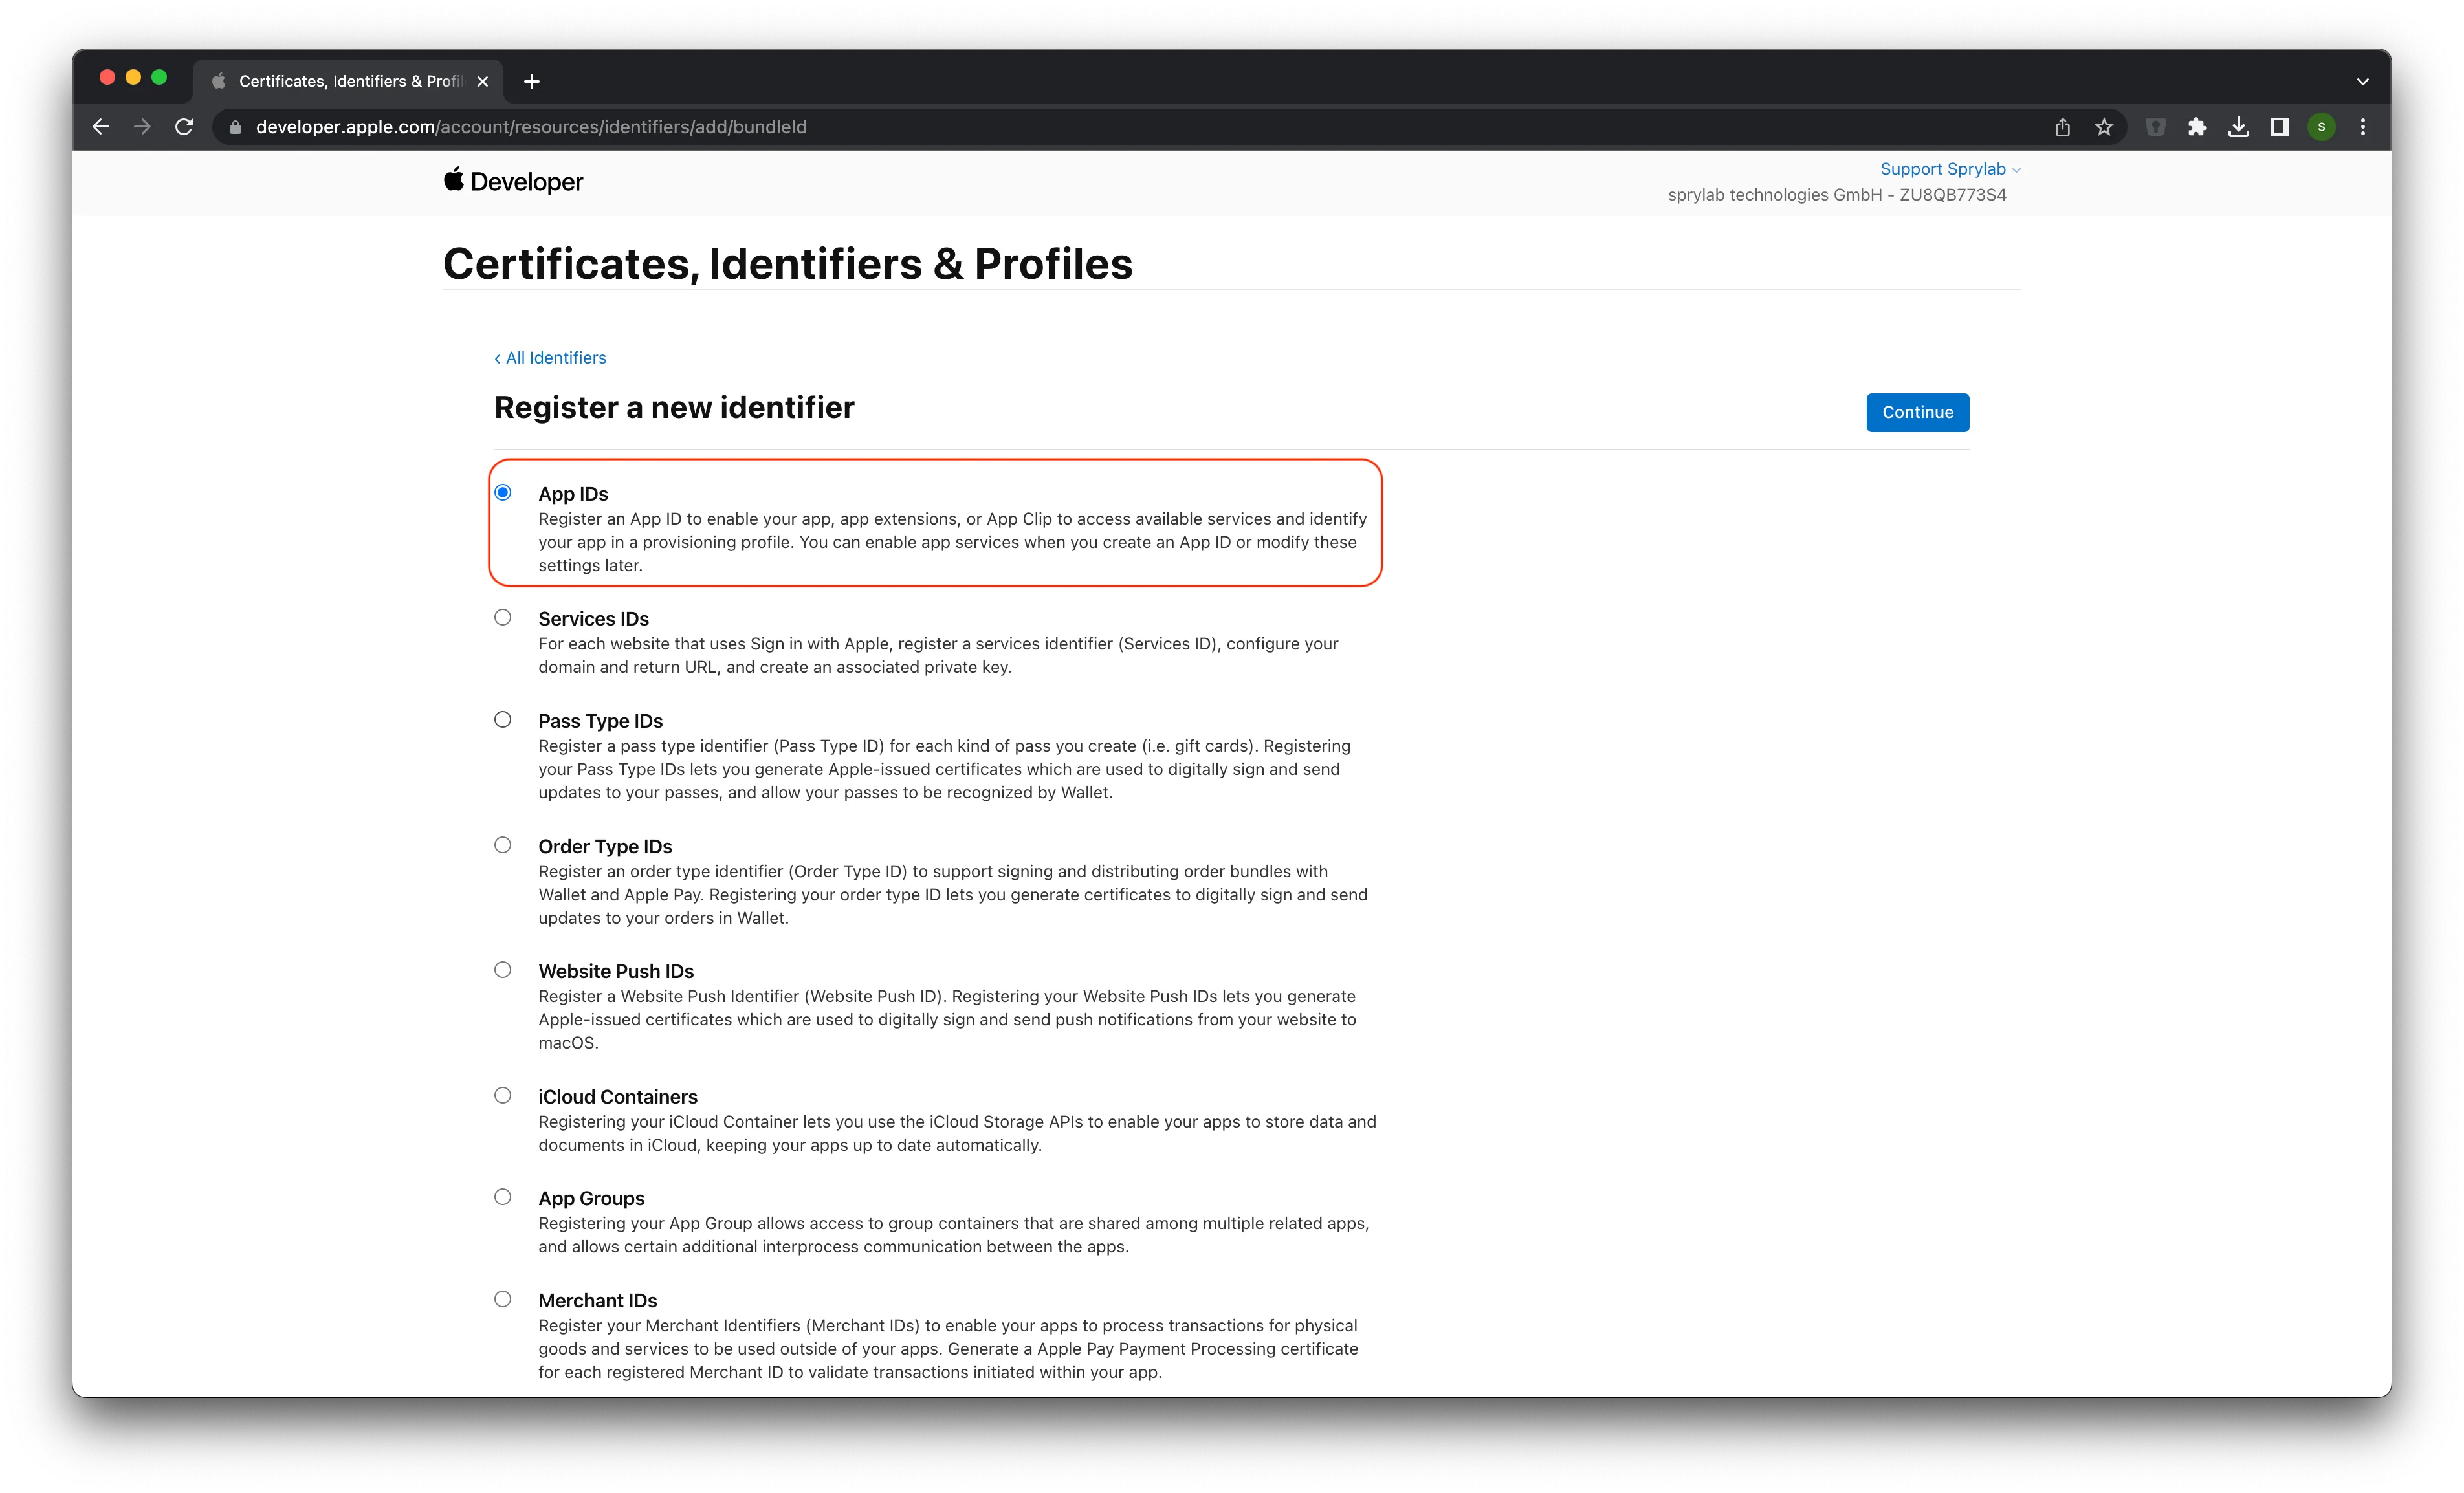Expand the Support Sprylab account dropdown
This screenshot has height=1493, width=2464.
[1950, 169]
